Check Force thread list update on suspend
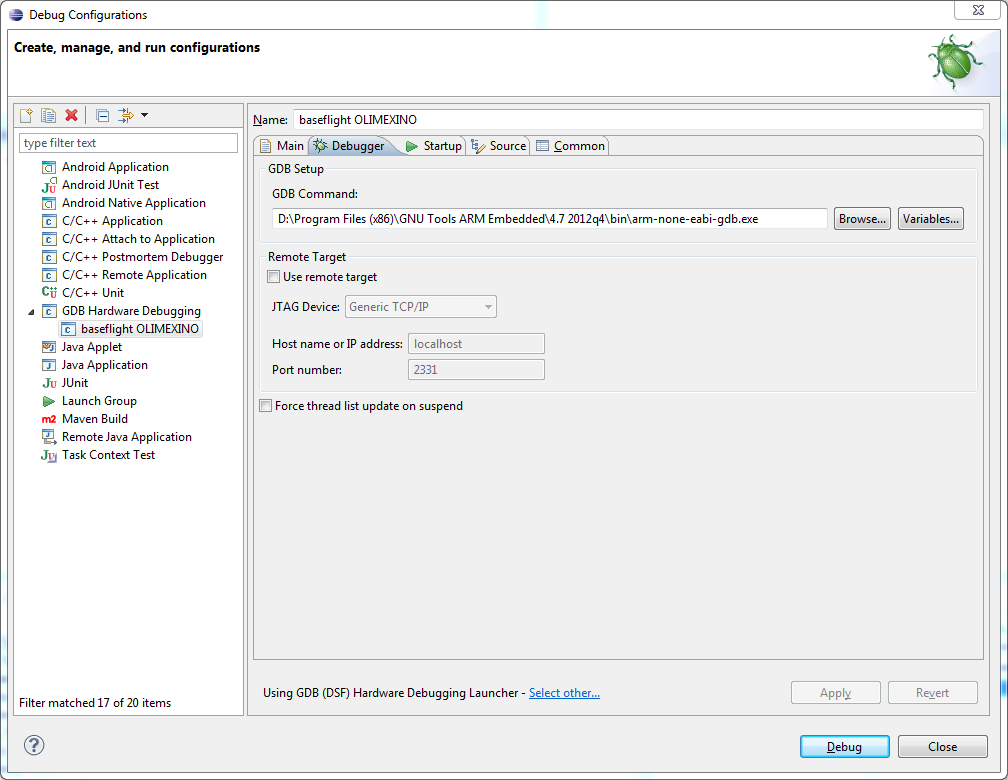Image resolution: width=1008 pixels, height=780 pixels. pos(265,405)
